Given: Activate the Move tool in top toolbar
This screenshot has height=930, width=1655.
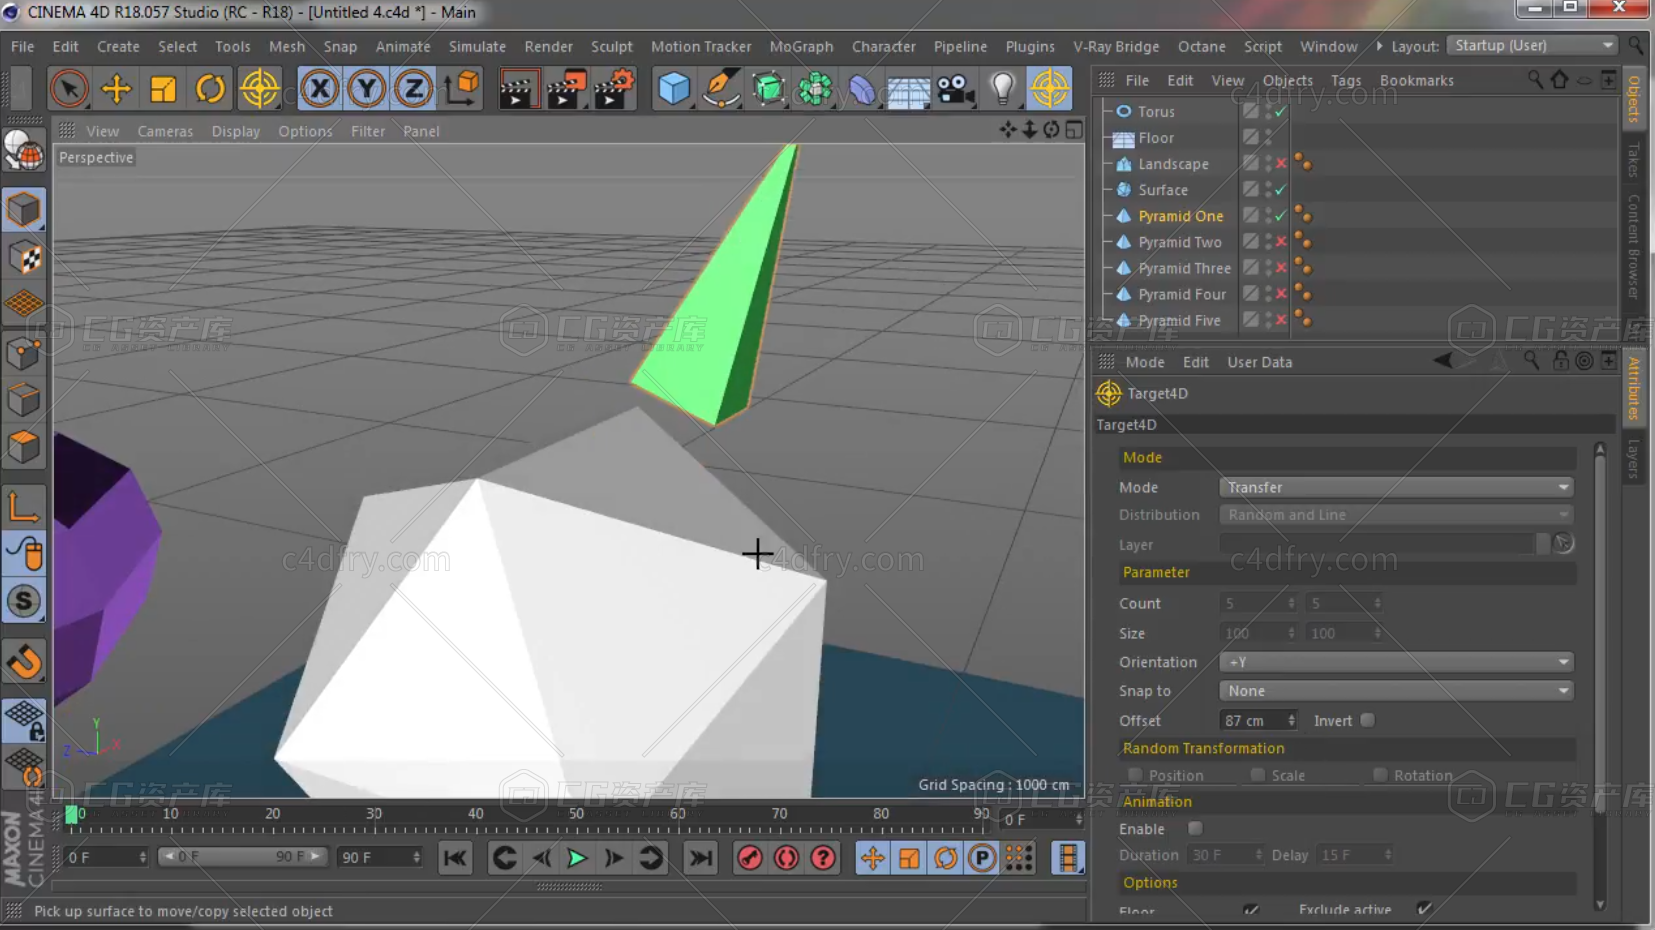Looking at the screenshot, I should point(116,89).
